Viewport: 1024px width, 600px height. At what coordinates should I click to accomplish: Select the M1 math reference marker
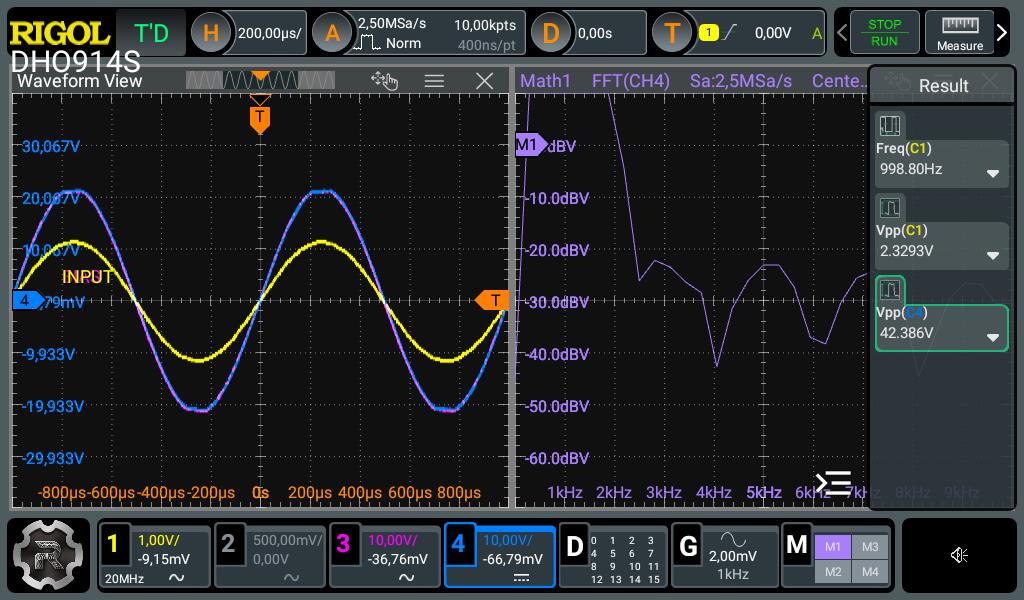coord(530,145)
